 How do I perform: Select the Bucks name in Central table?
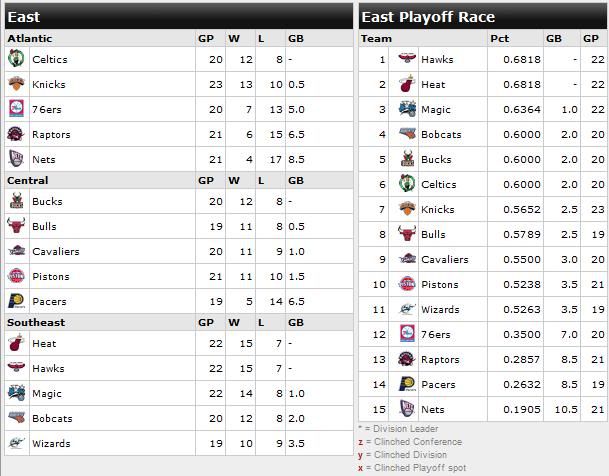(x=47, y=201)
